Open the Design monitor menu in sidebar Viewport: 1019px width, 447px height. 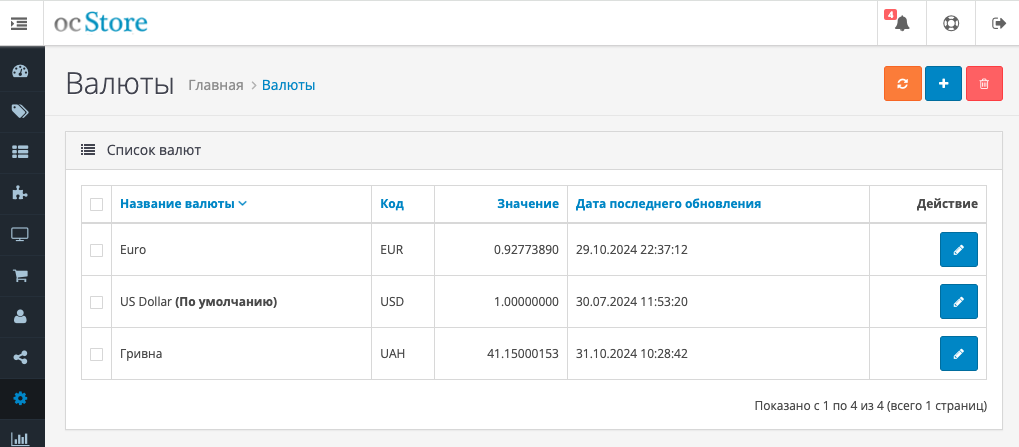[21, 235]
